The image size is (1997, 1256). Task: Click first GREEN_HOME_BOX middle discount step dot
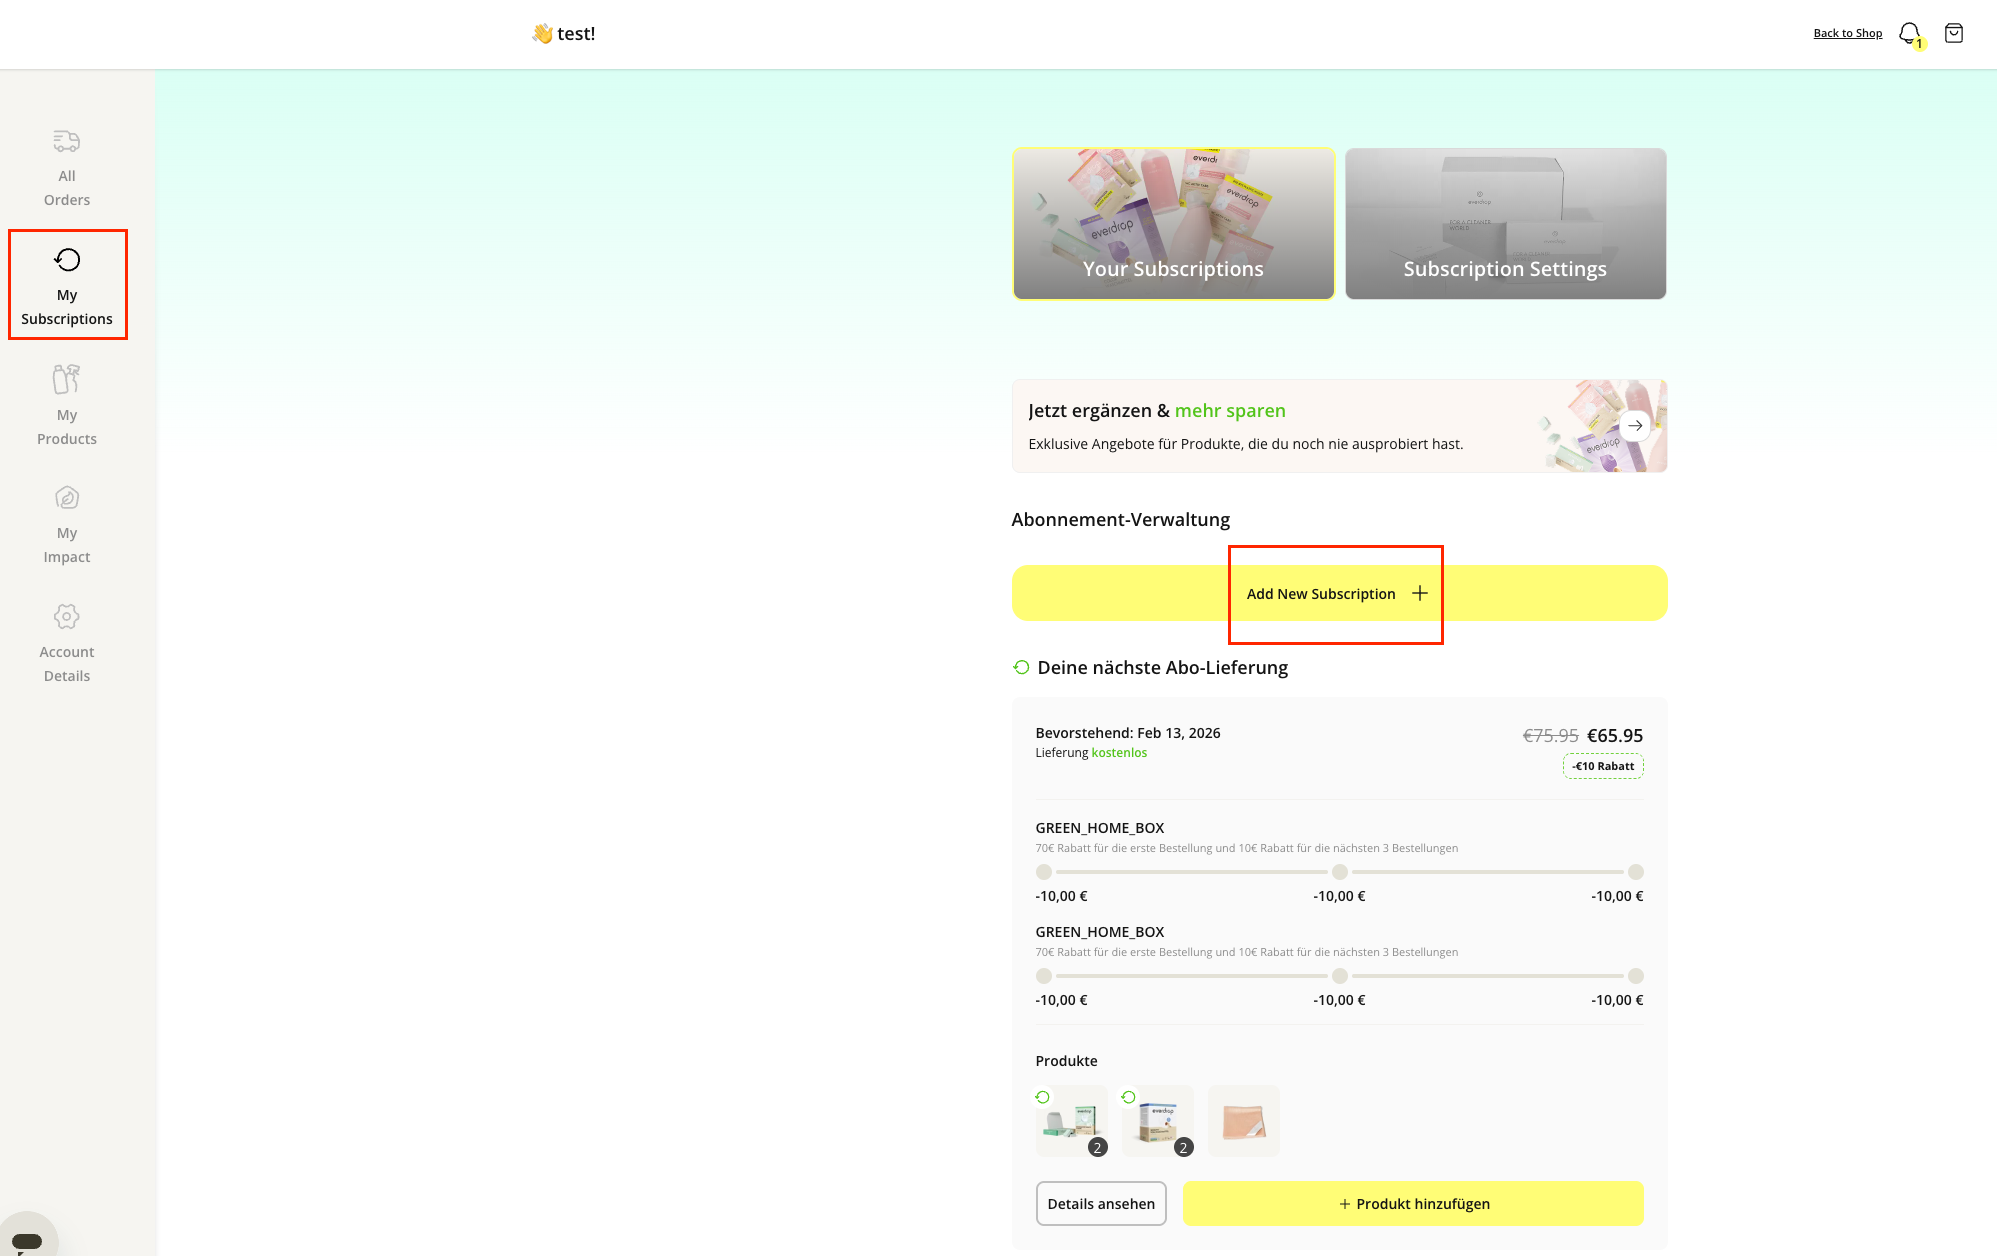1339,872
